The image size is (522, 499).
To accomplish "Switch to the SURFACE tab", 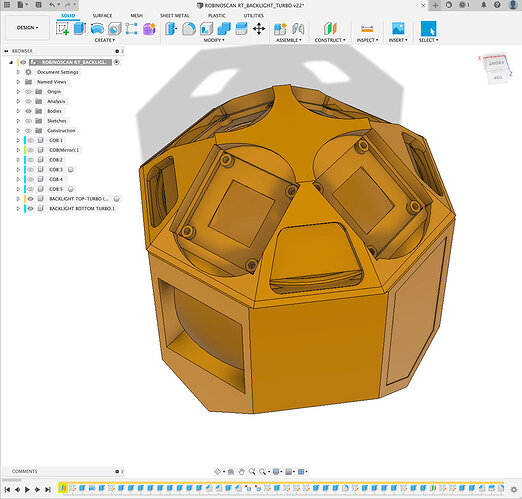I will click(x=102, y=16).
